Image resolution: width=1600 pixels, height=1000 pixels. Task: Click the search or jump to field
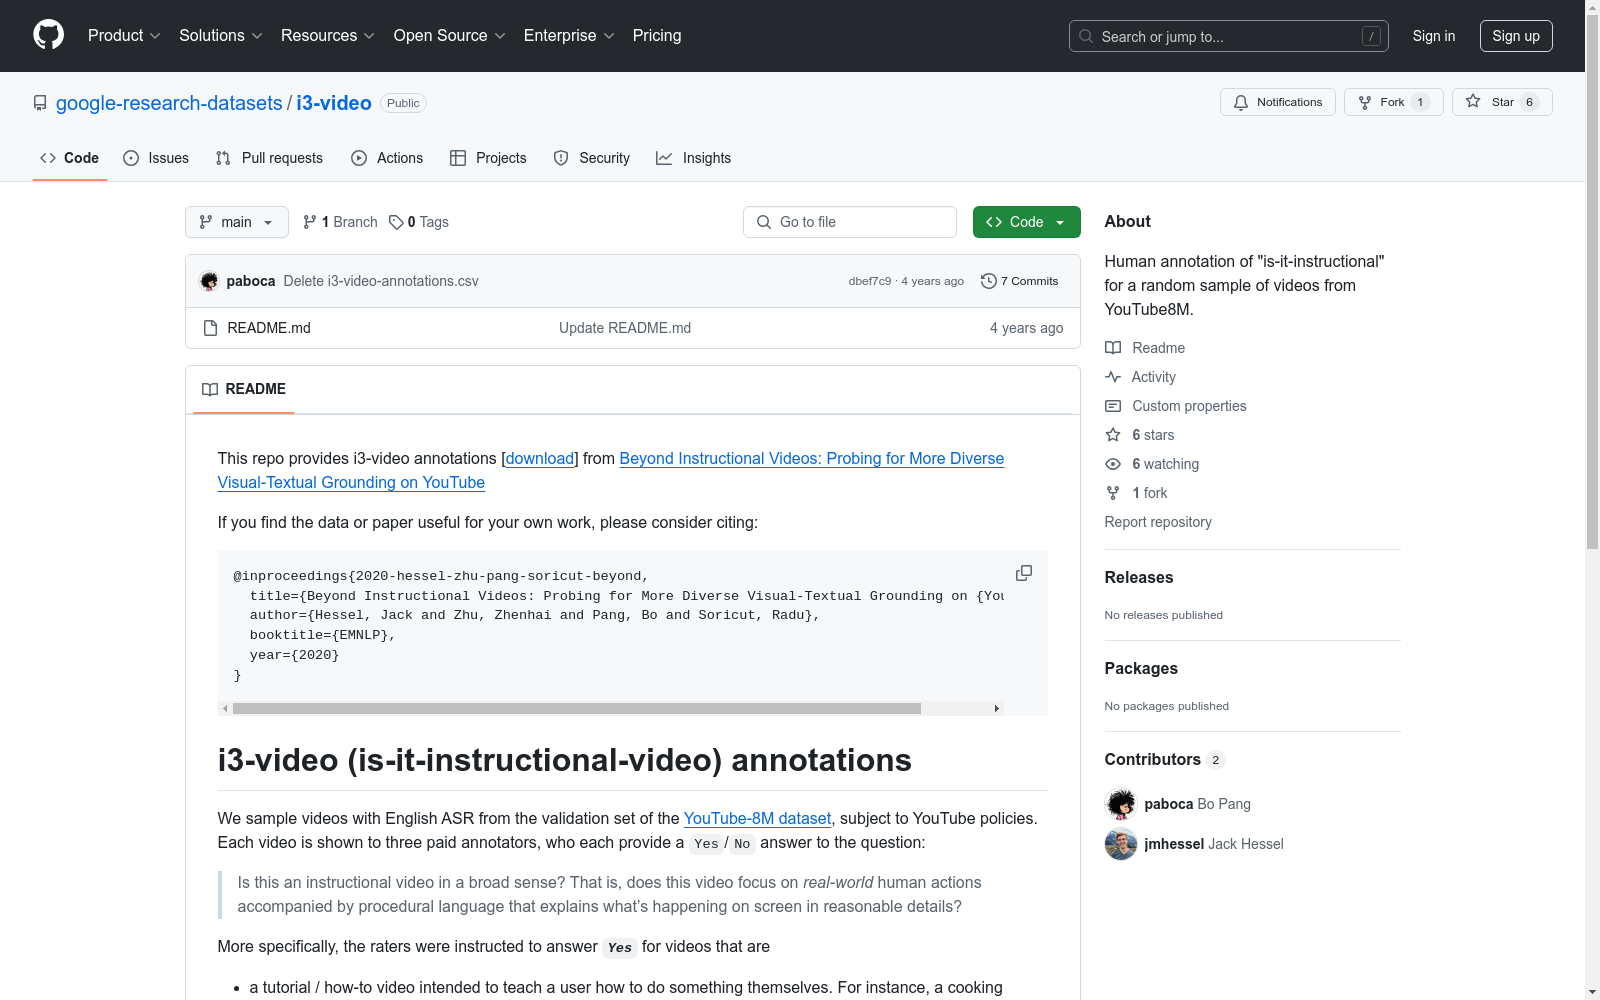click(1229, 36)
